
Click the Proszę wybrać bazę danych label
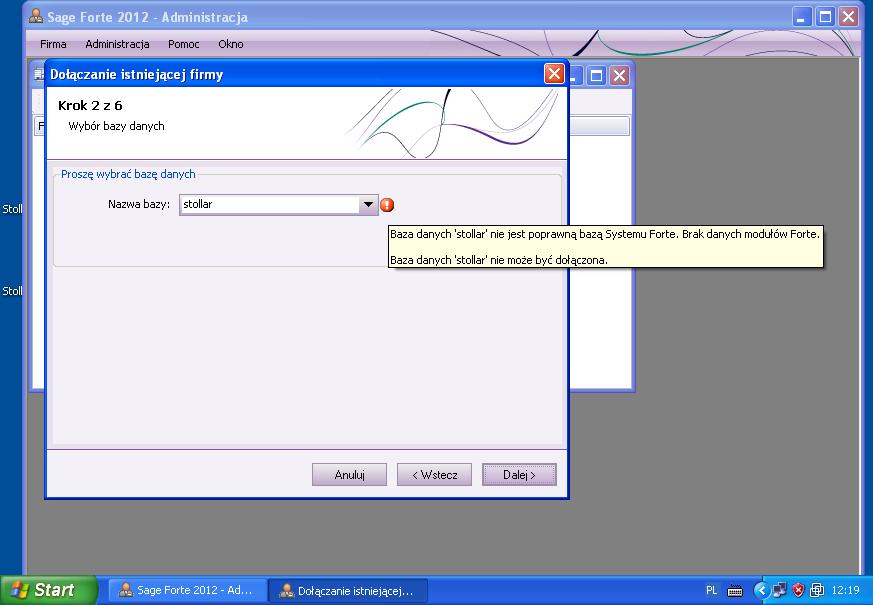128,174
